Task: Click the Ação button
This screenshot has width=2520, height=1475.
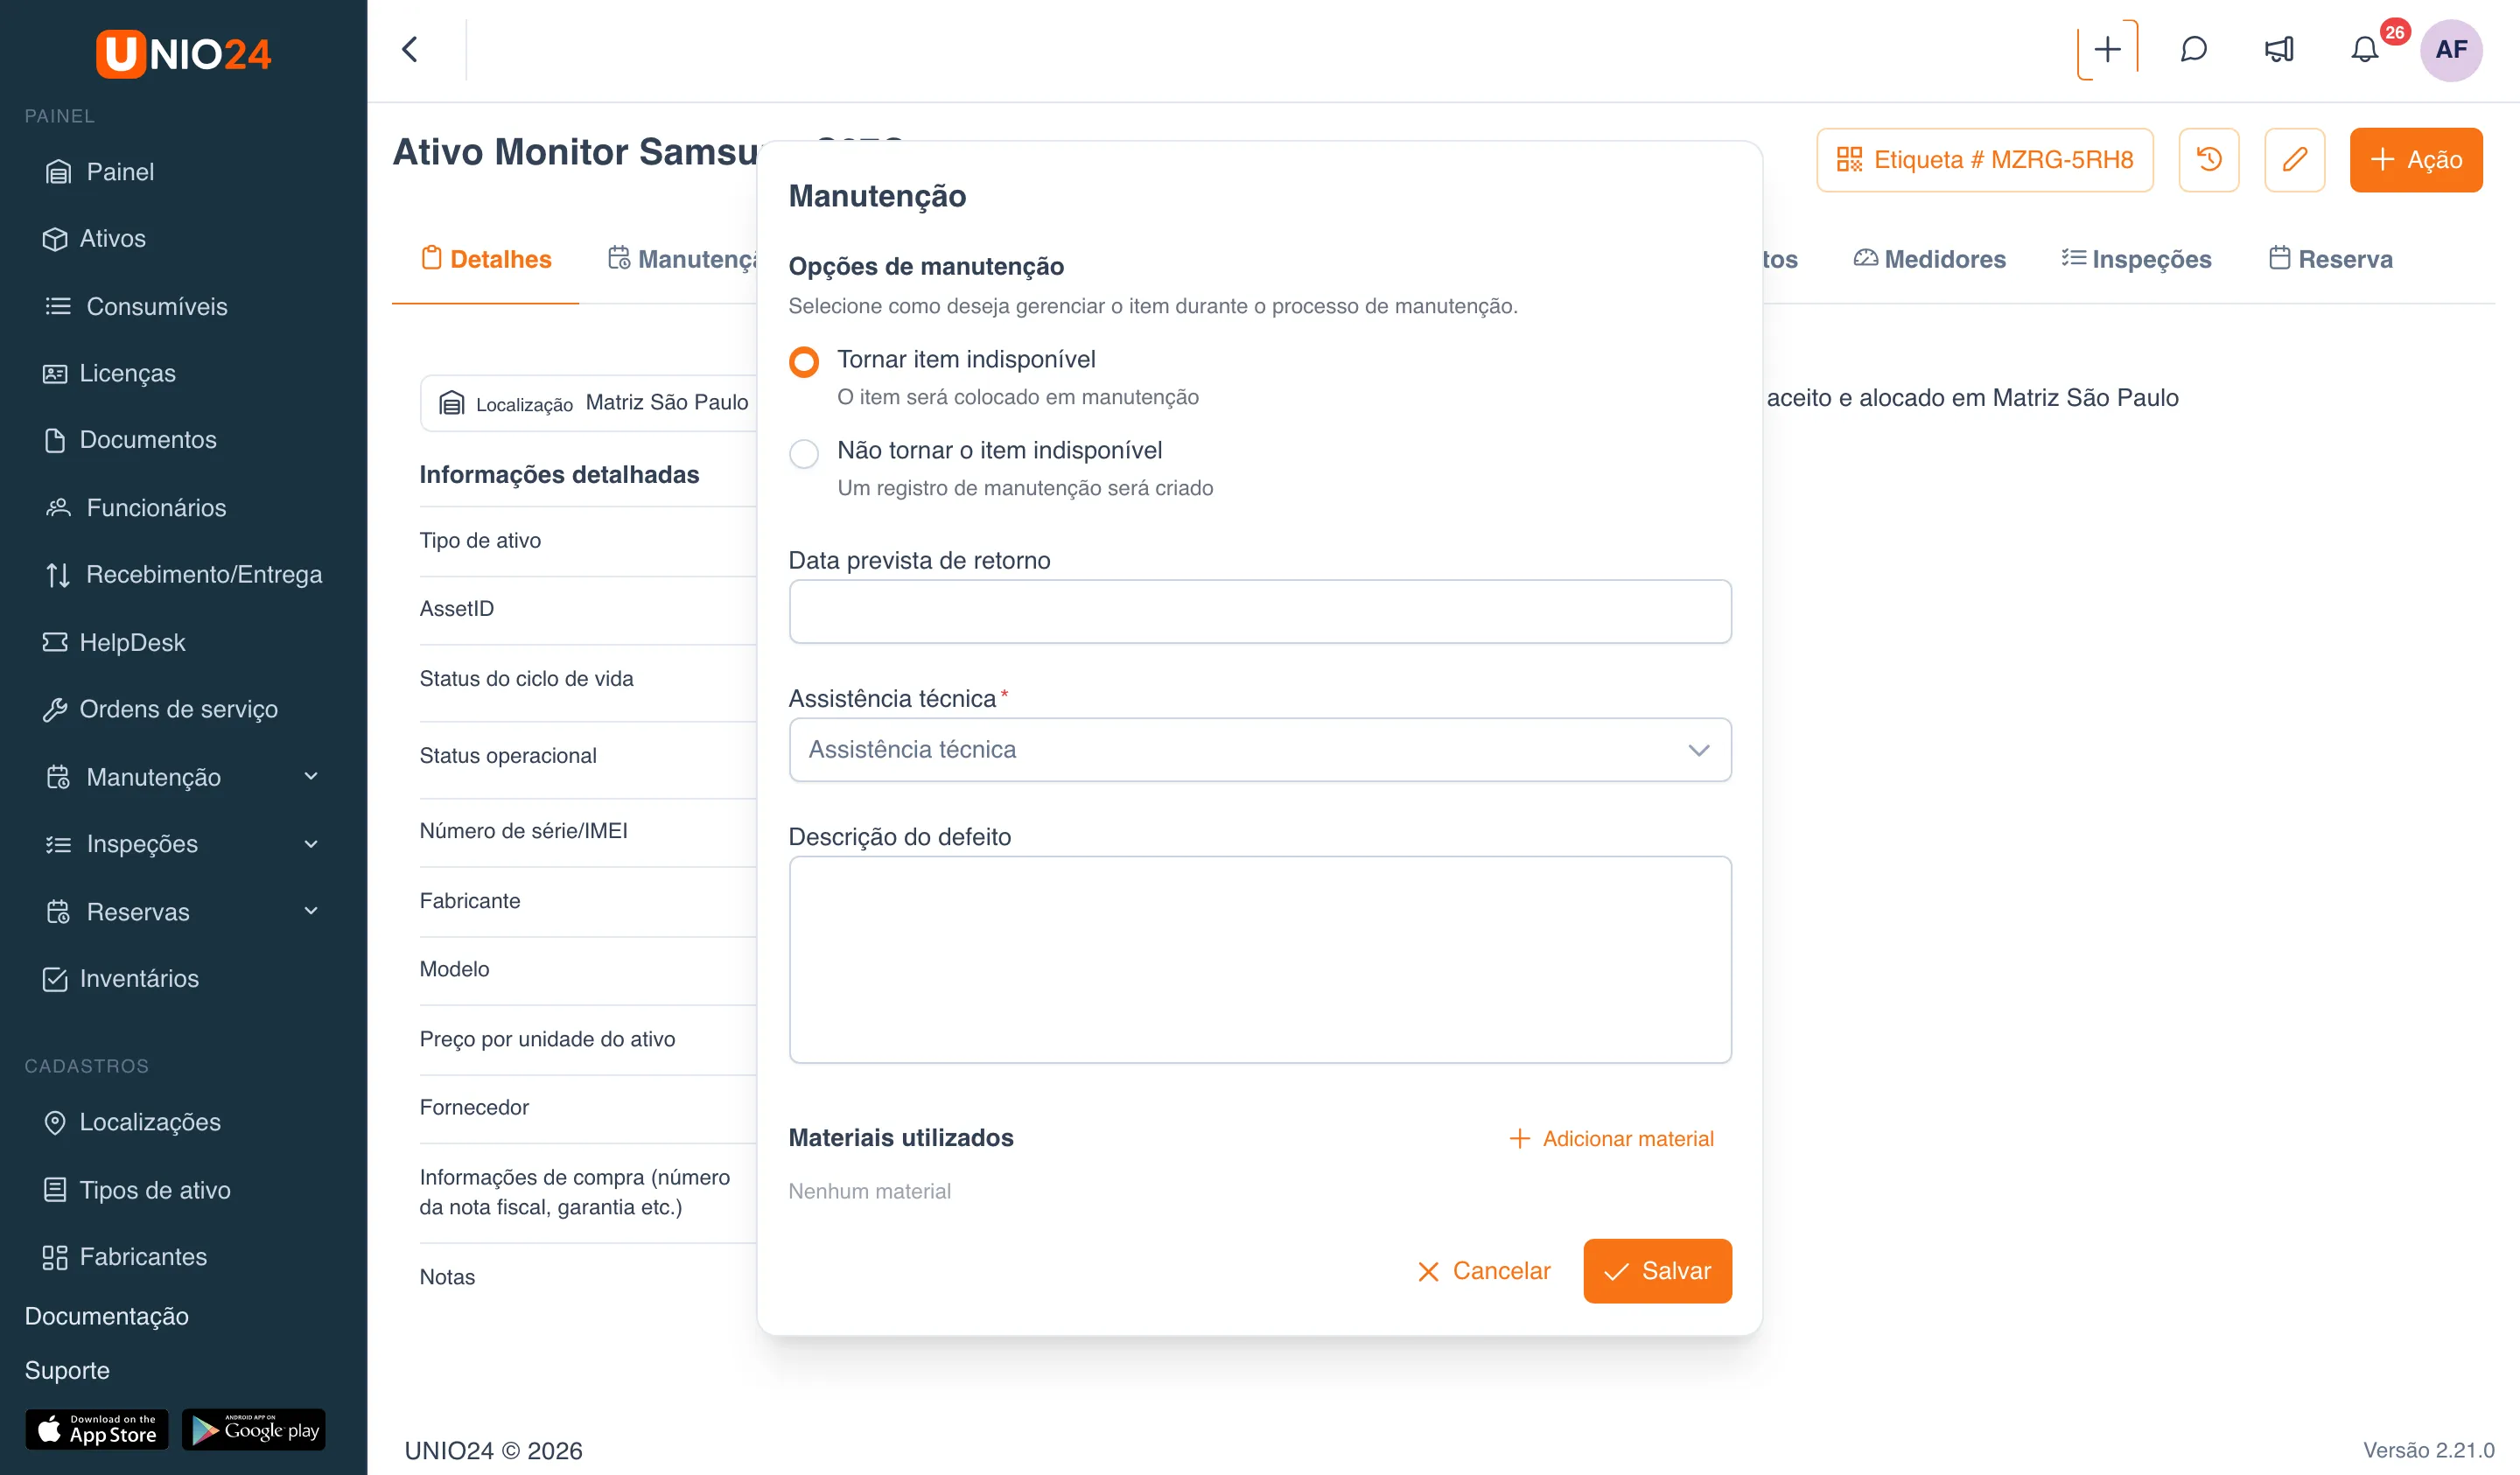Action: [x=2416, y=159]
